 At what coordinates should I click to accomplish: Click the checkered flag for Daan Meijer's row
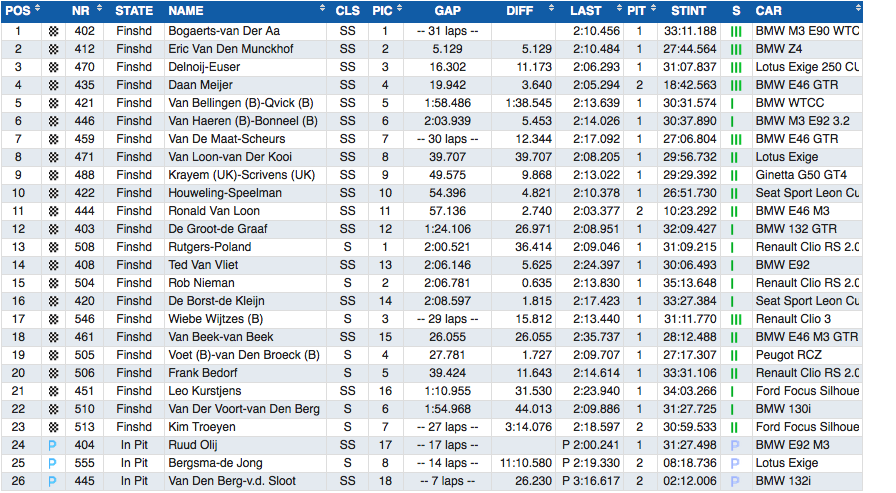point(53,85)
